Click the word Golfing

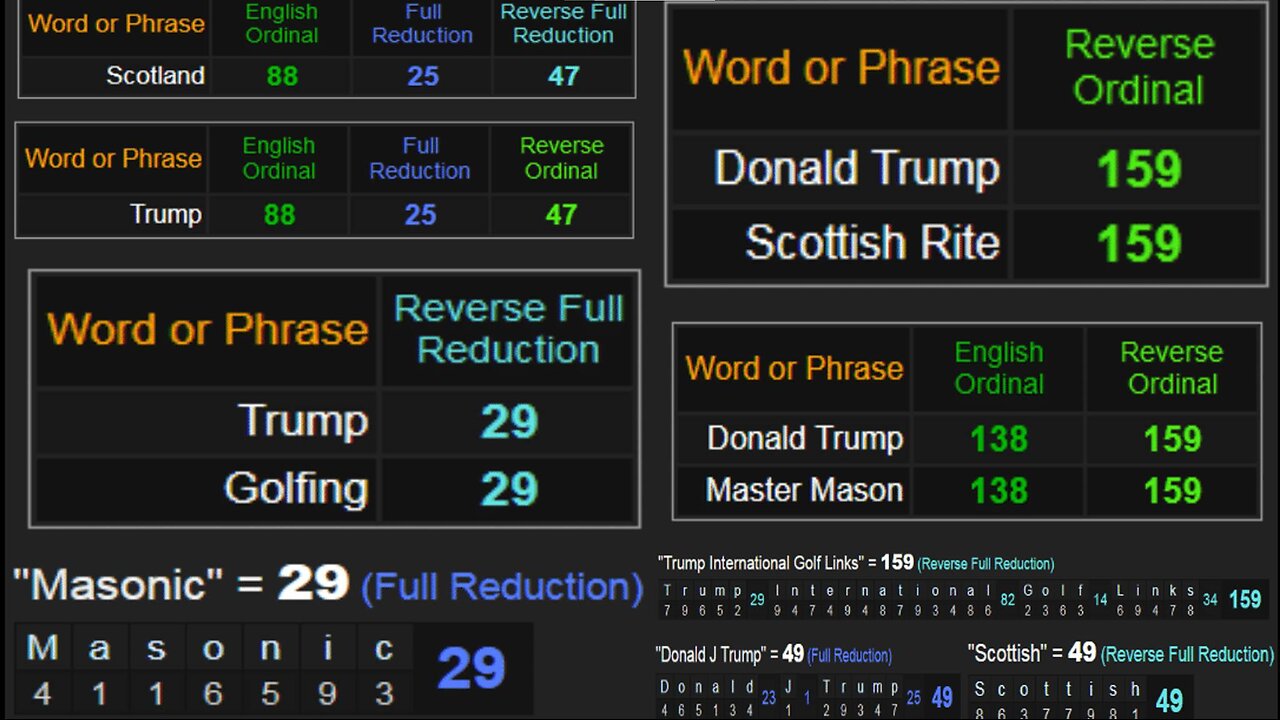[296, 488]
